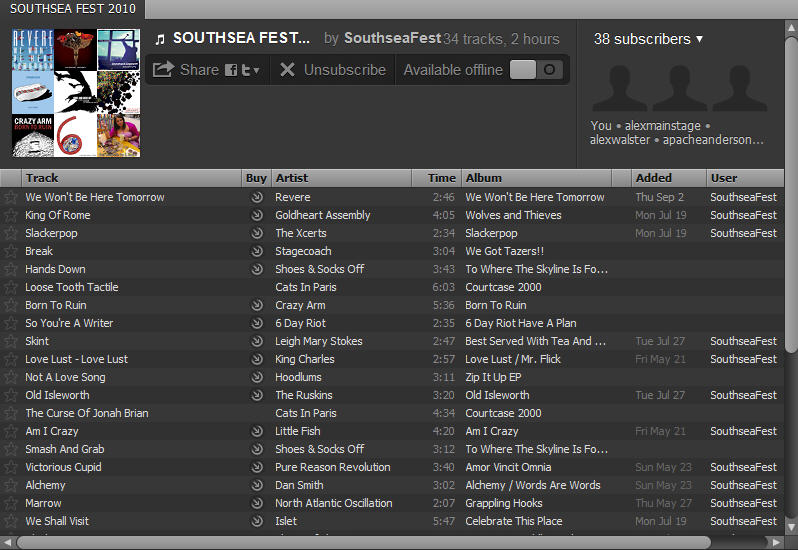Screen dimensions: 798x550
Task: Click buy icon for We Shall Visit
Action: (257, 521)
